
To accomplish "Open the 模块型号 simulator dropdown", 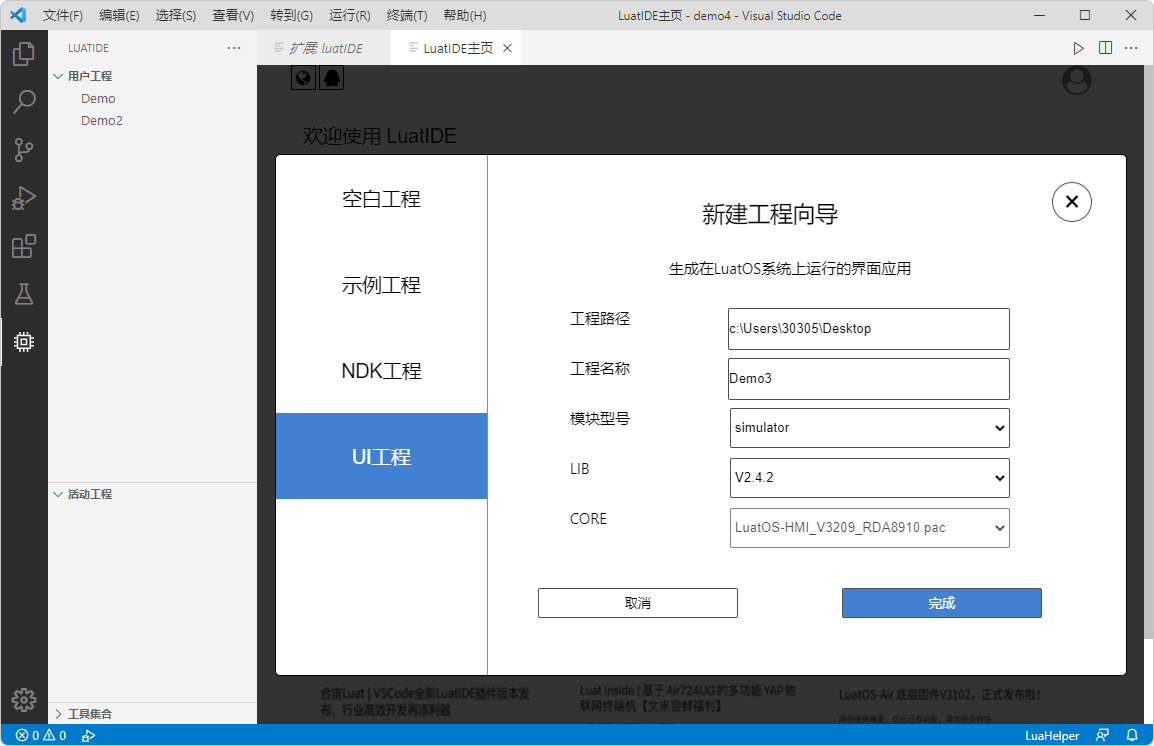I will tap(869, 427).
